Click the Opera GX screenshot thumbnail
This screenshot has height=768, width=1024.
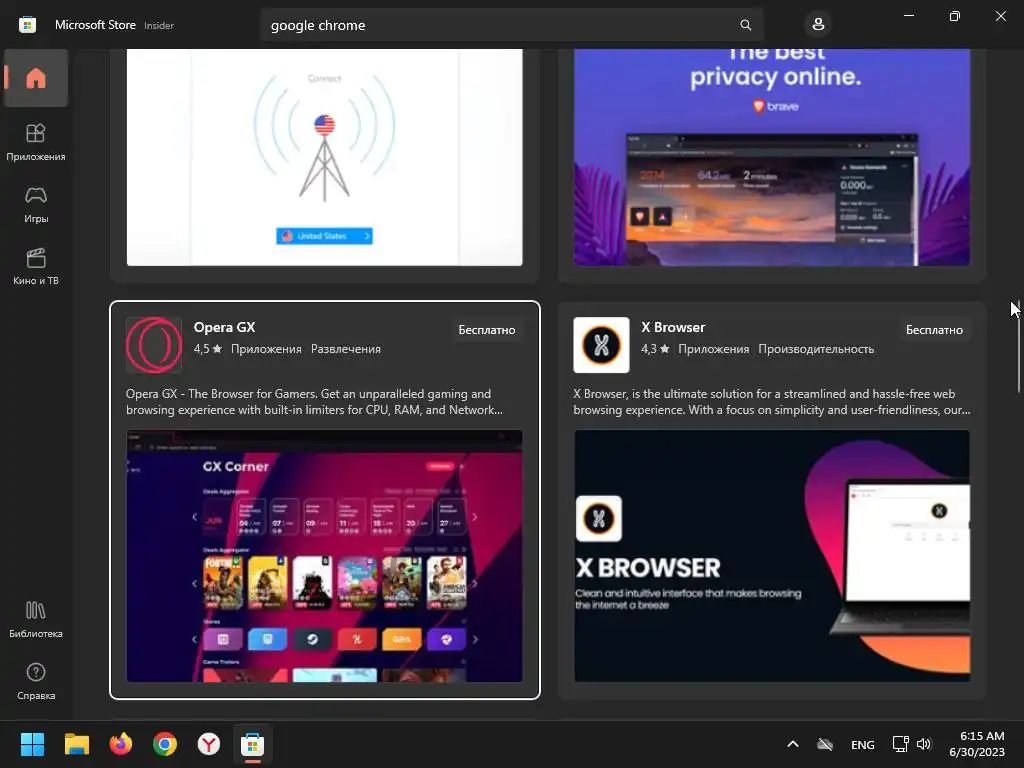tap(324, 556)
